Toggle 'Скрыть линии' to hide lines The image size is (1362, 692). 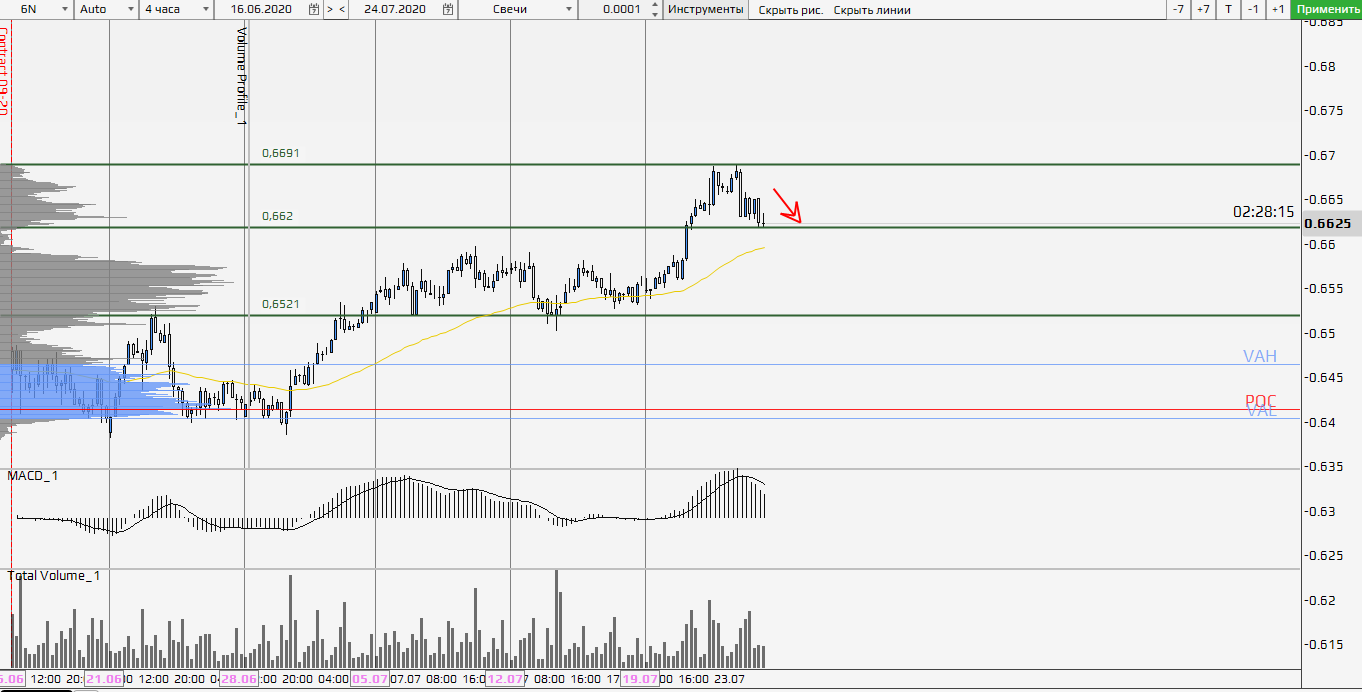871,10
